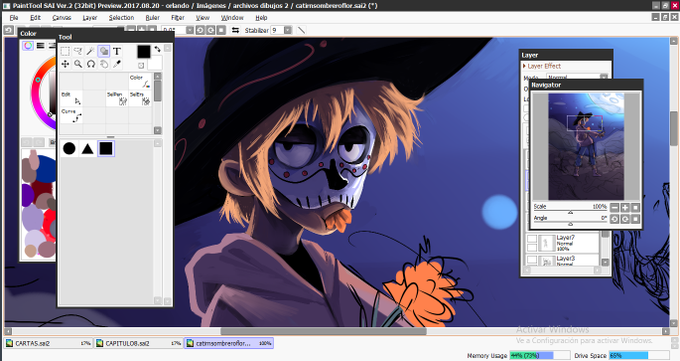Screen dimensions: 680x361
Task: Open the Help menu
Action: (261, 18)
